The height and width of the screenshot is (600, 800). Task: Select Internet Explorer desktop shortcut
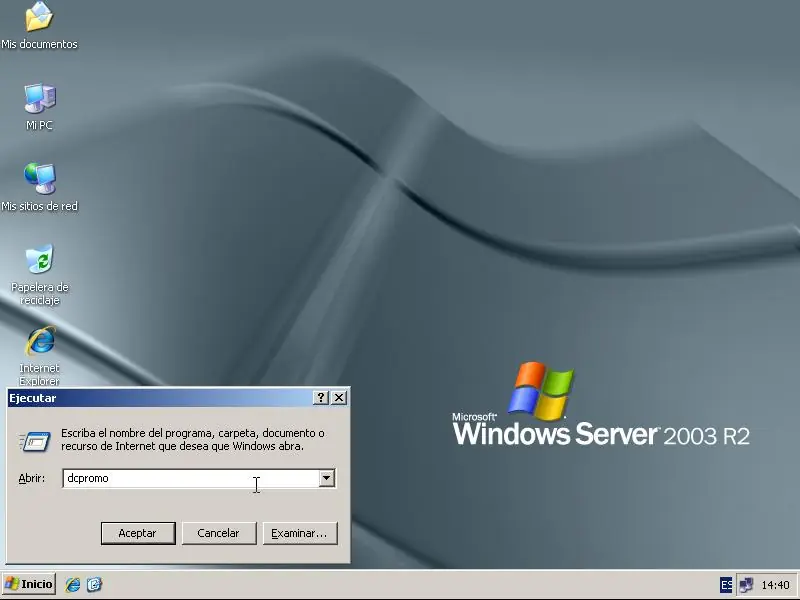39,356
